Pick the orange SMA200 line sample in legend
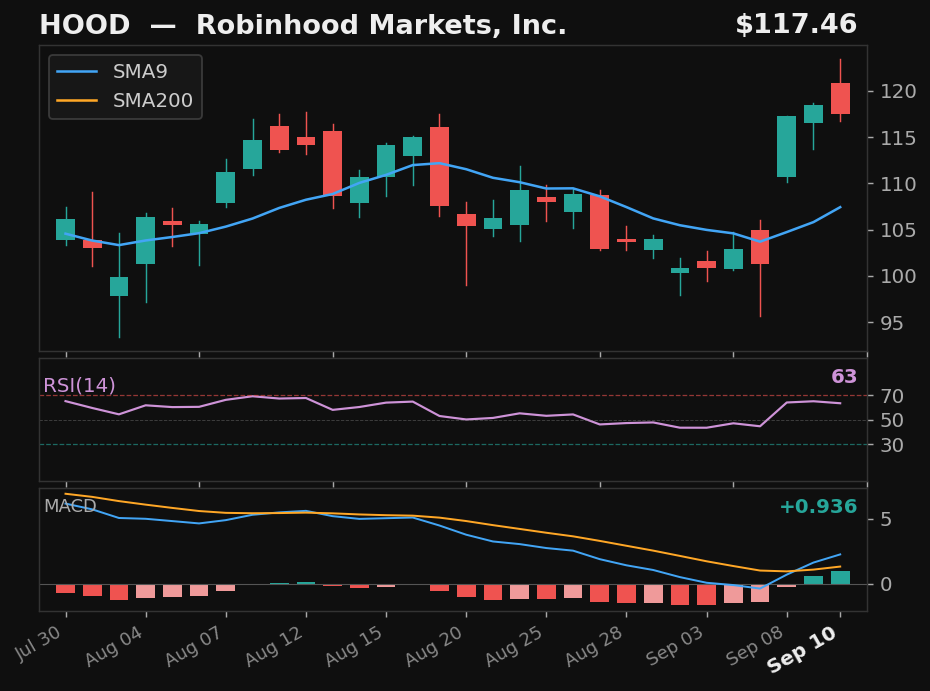Image resolution: width=930 pixels, height=691 pixels. [x=77, y=101]
